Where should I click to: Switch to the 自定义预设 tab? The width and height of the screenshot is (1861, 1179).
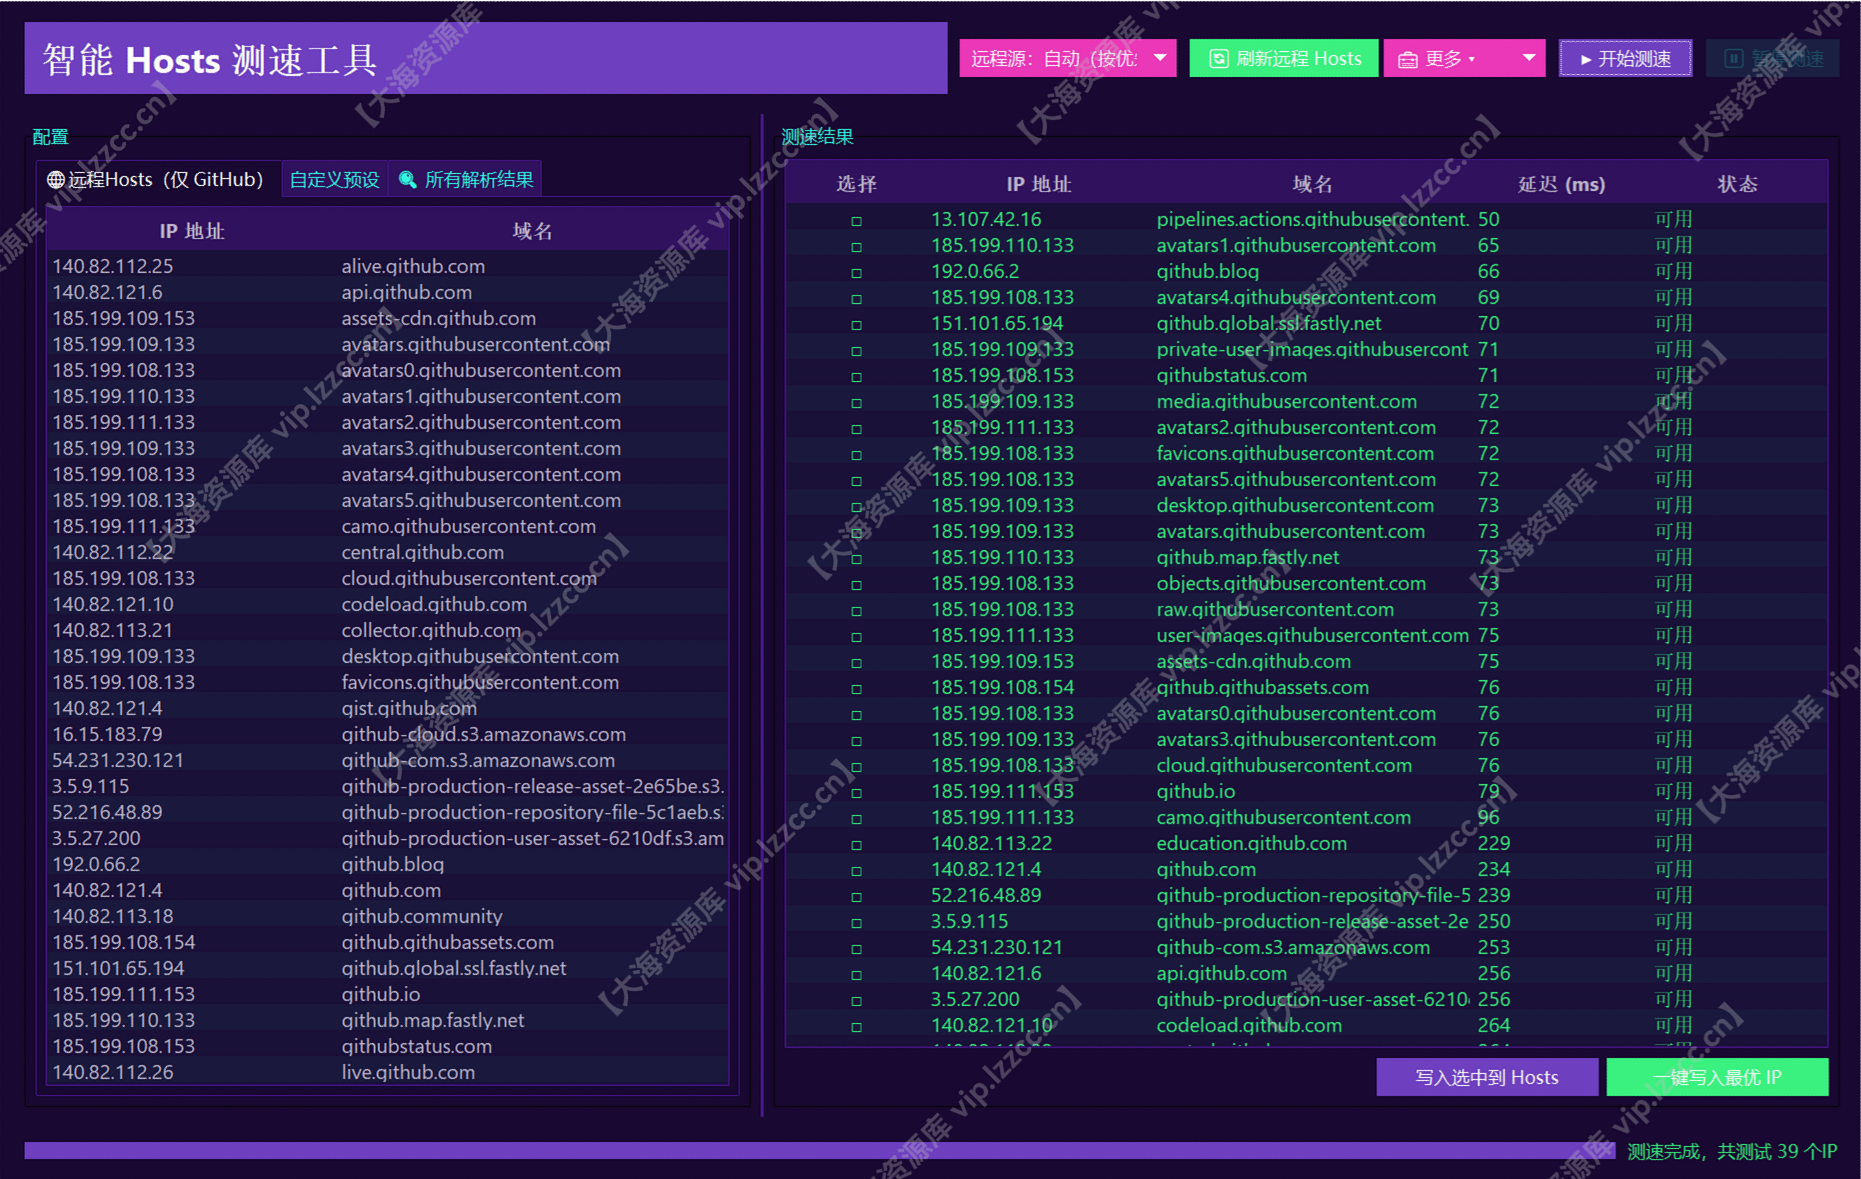(x=334, y=180)
